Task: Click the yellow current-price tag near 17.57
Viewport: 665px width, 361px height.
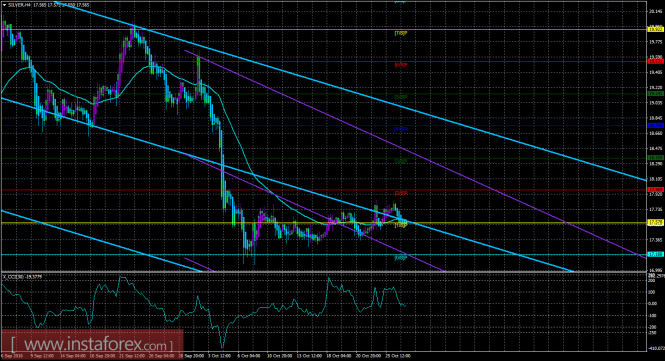Action: click(x=655, y=222)
